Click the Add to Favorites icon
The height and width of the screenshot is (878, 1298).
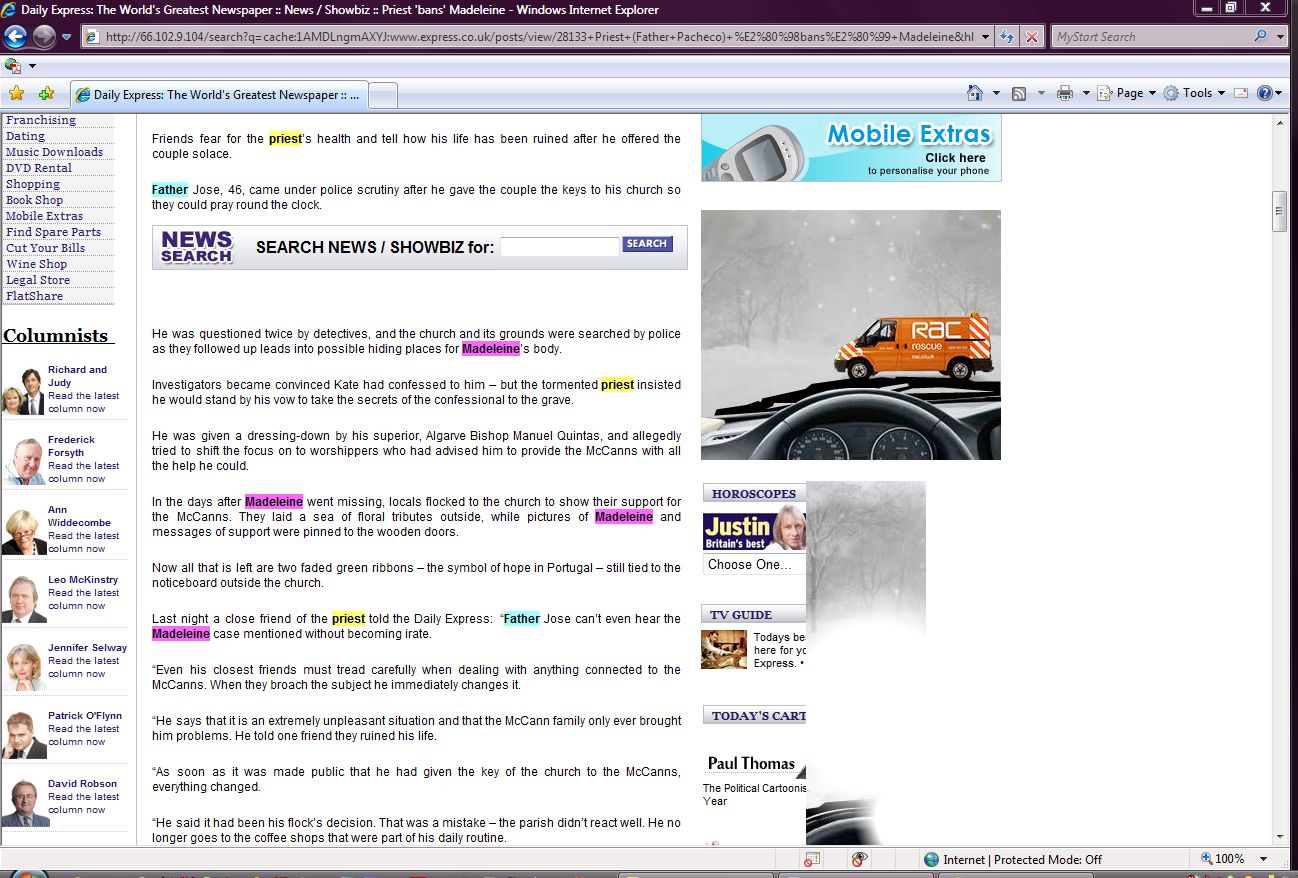(x=46, y=94)
